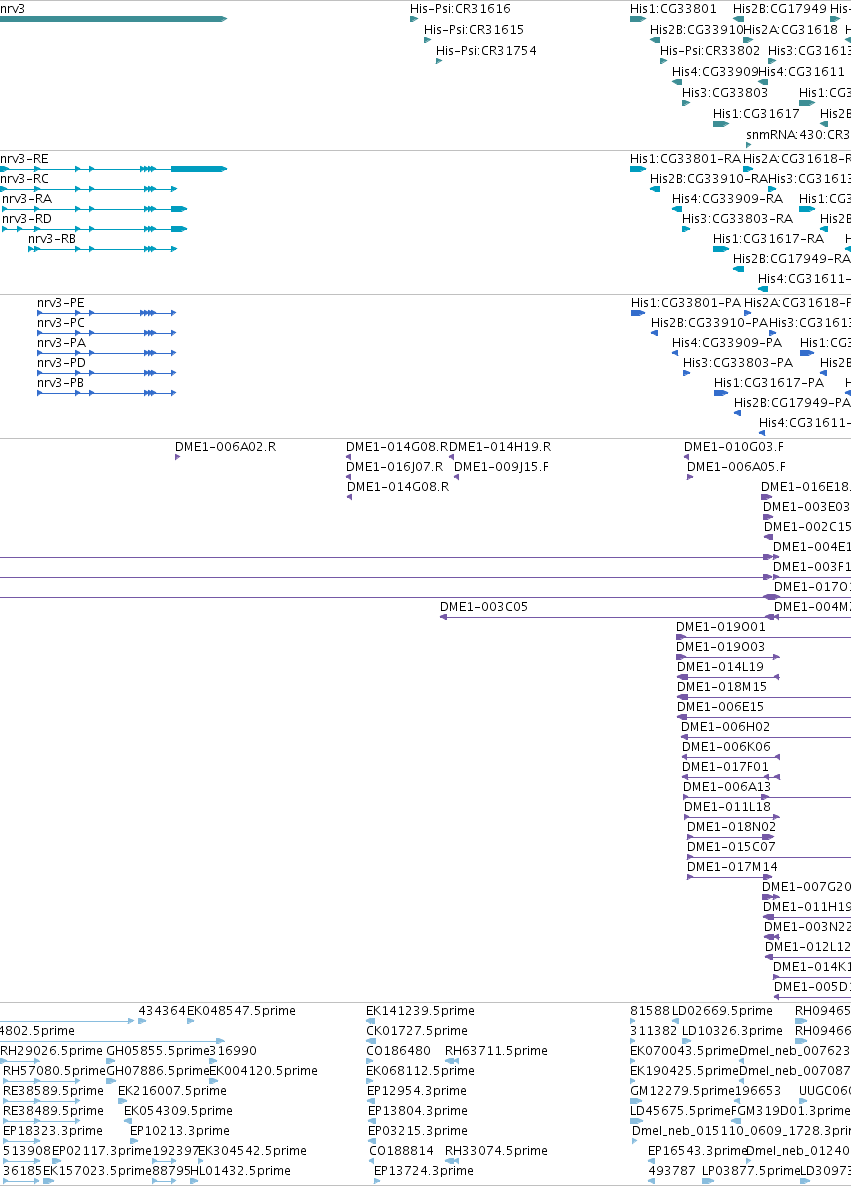This screenshot has width=851, height=1186.
Task: Open EST EK141239.5prime
Action: tap(420, 1011)
